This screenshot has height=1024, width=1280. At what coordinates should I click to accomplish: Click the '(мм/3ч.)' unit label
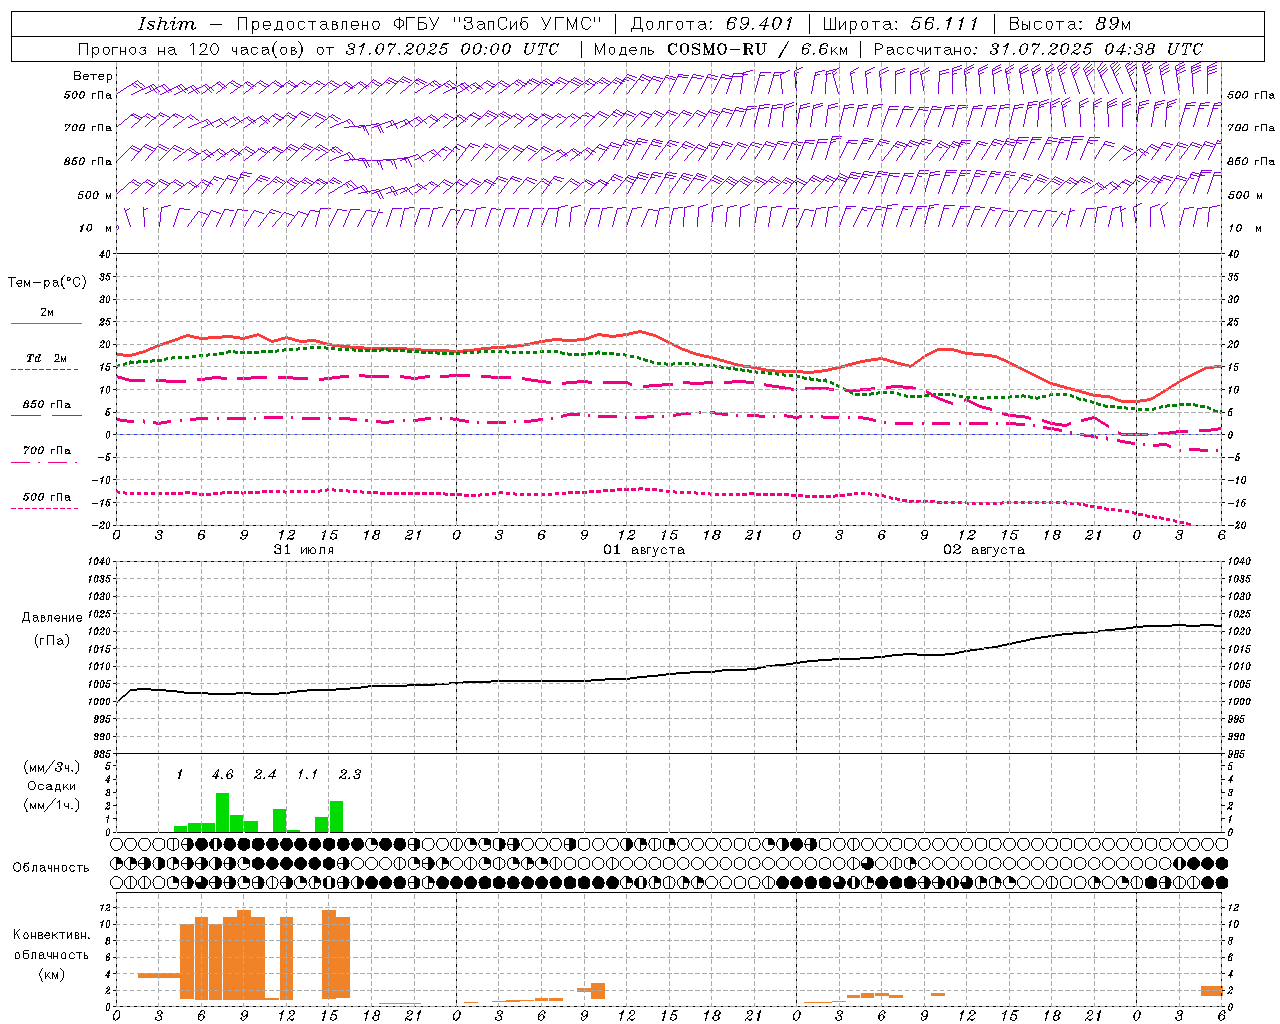[51, 767]
